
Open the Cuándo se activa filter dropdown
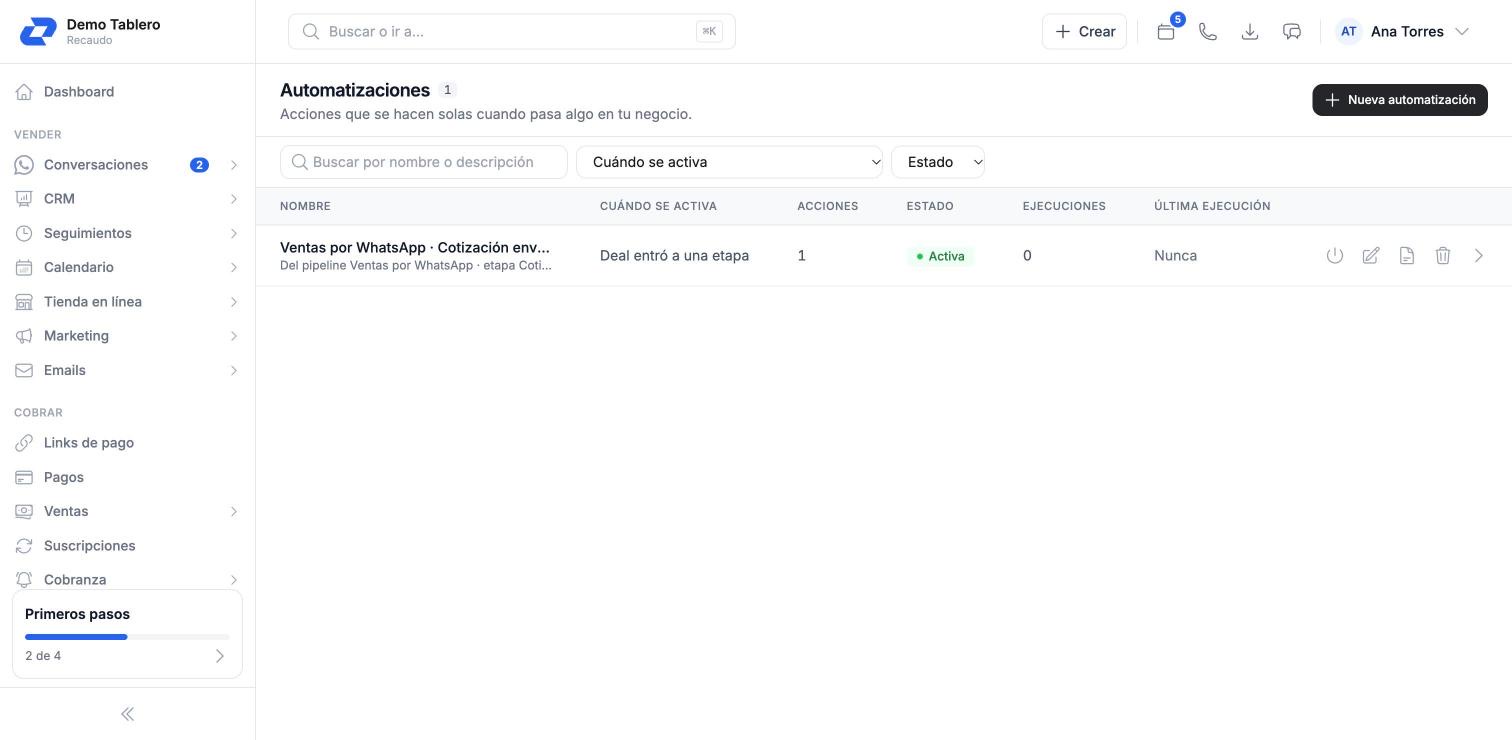coord(729,162)
